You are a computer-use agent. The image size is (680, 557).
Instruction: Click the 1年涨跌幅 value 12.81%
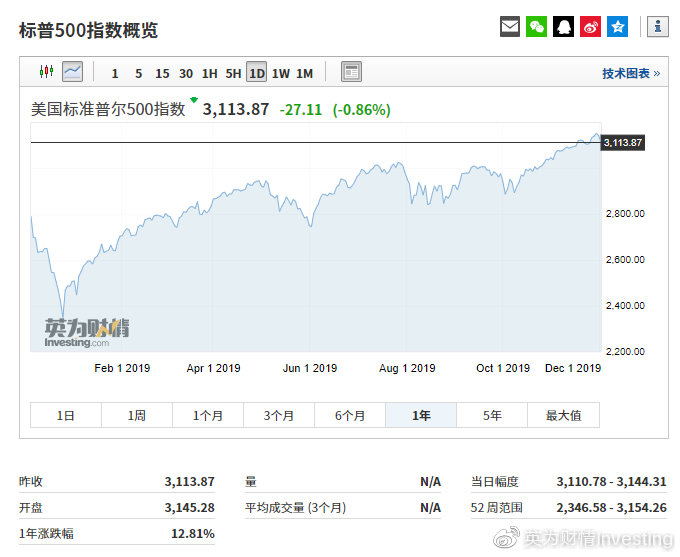(193, 534)
